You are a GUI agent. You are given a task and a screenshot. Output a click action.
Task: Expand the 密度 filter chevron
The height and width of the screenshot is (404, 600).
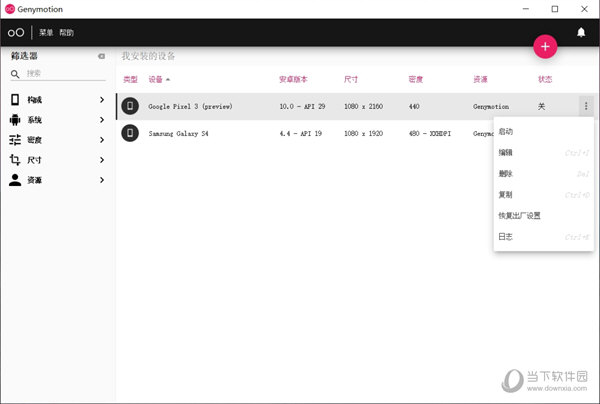point(102,140)
